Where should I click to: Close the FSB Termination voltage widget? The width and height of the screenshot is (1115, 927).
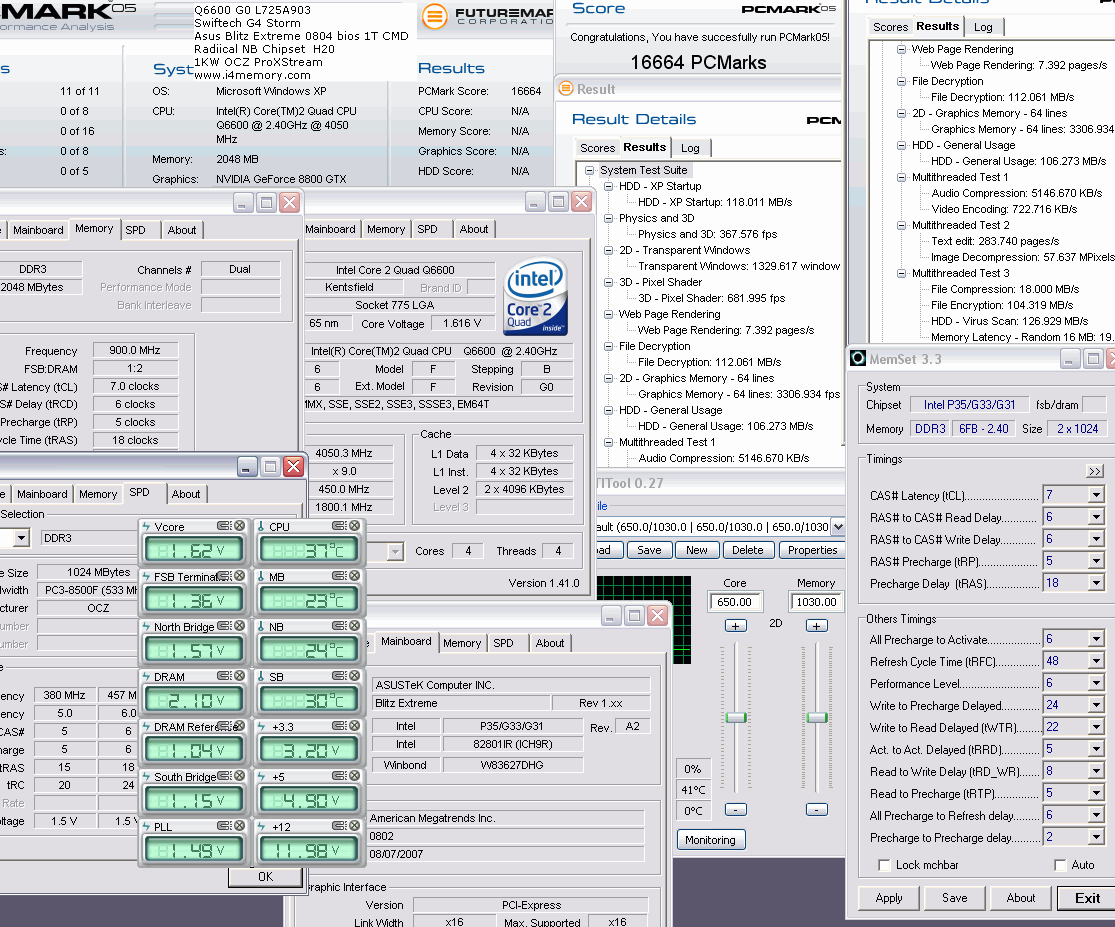pyautogui.click(x=240, y=576)
